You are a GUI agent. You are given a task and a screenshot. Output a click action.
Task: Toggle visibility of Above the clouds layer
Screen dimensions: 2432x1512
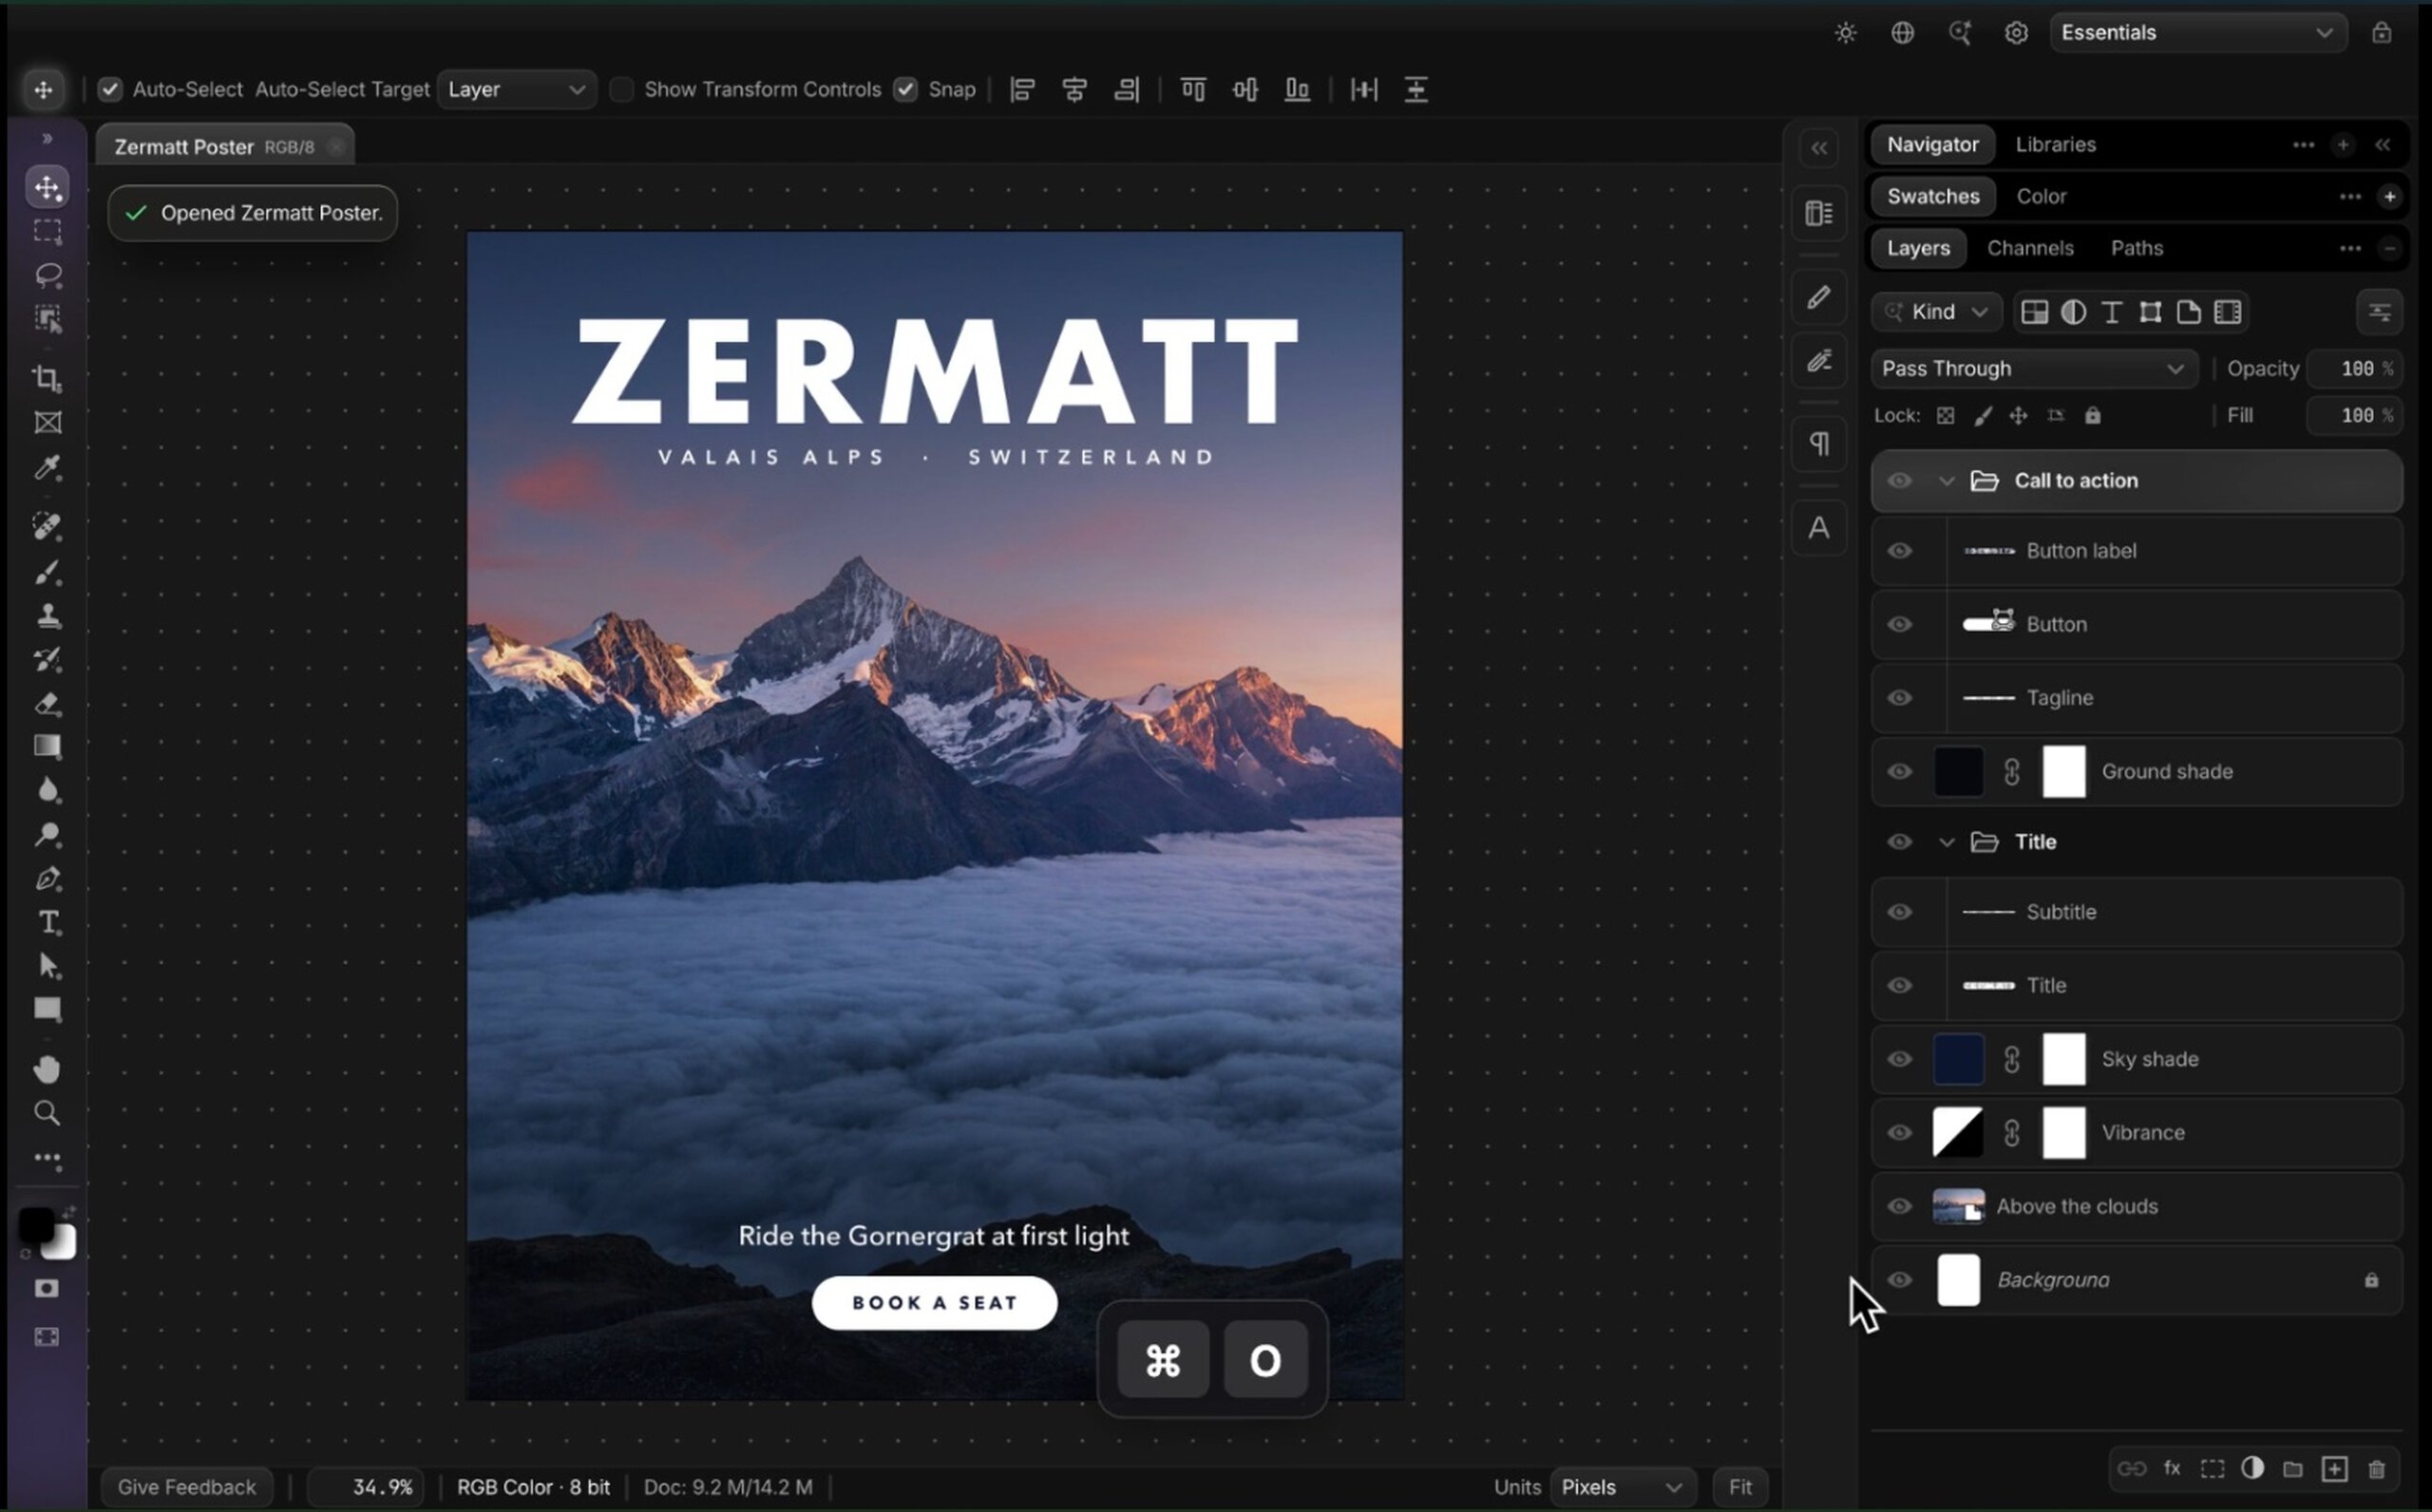coord(1899,1207)
